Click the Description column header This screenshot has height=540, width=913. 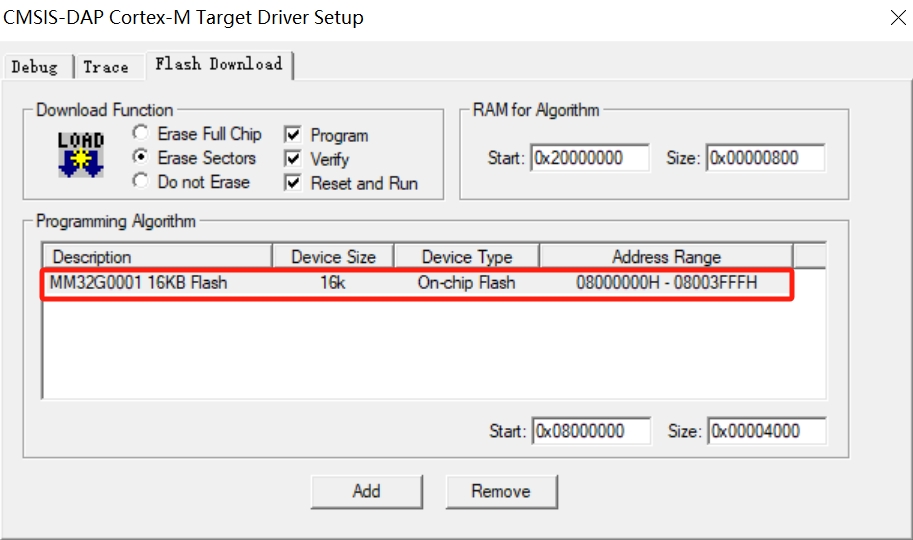[x=157, y=257]
